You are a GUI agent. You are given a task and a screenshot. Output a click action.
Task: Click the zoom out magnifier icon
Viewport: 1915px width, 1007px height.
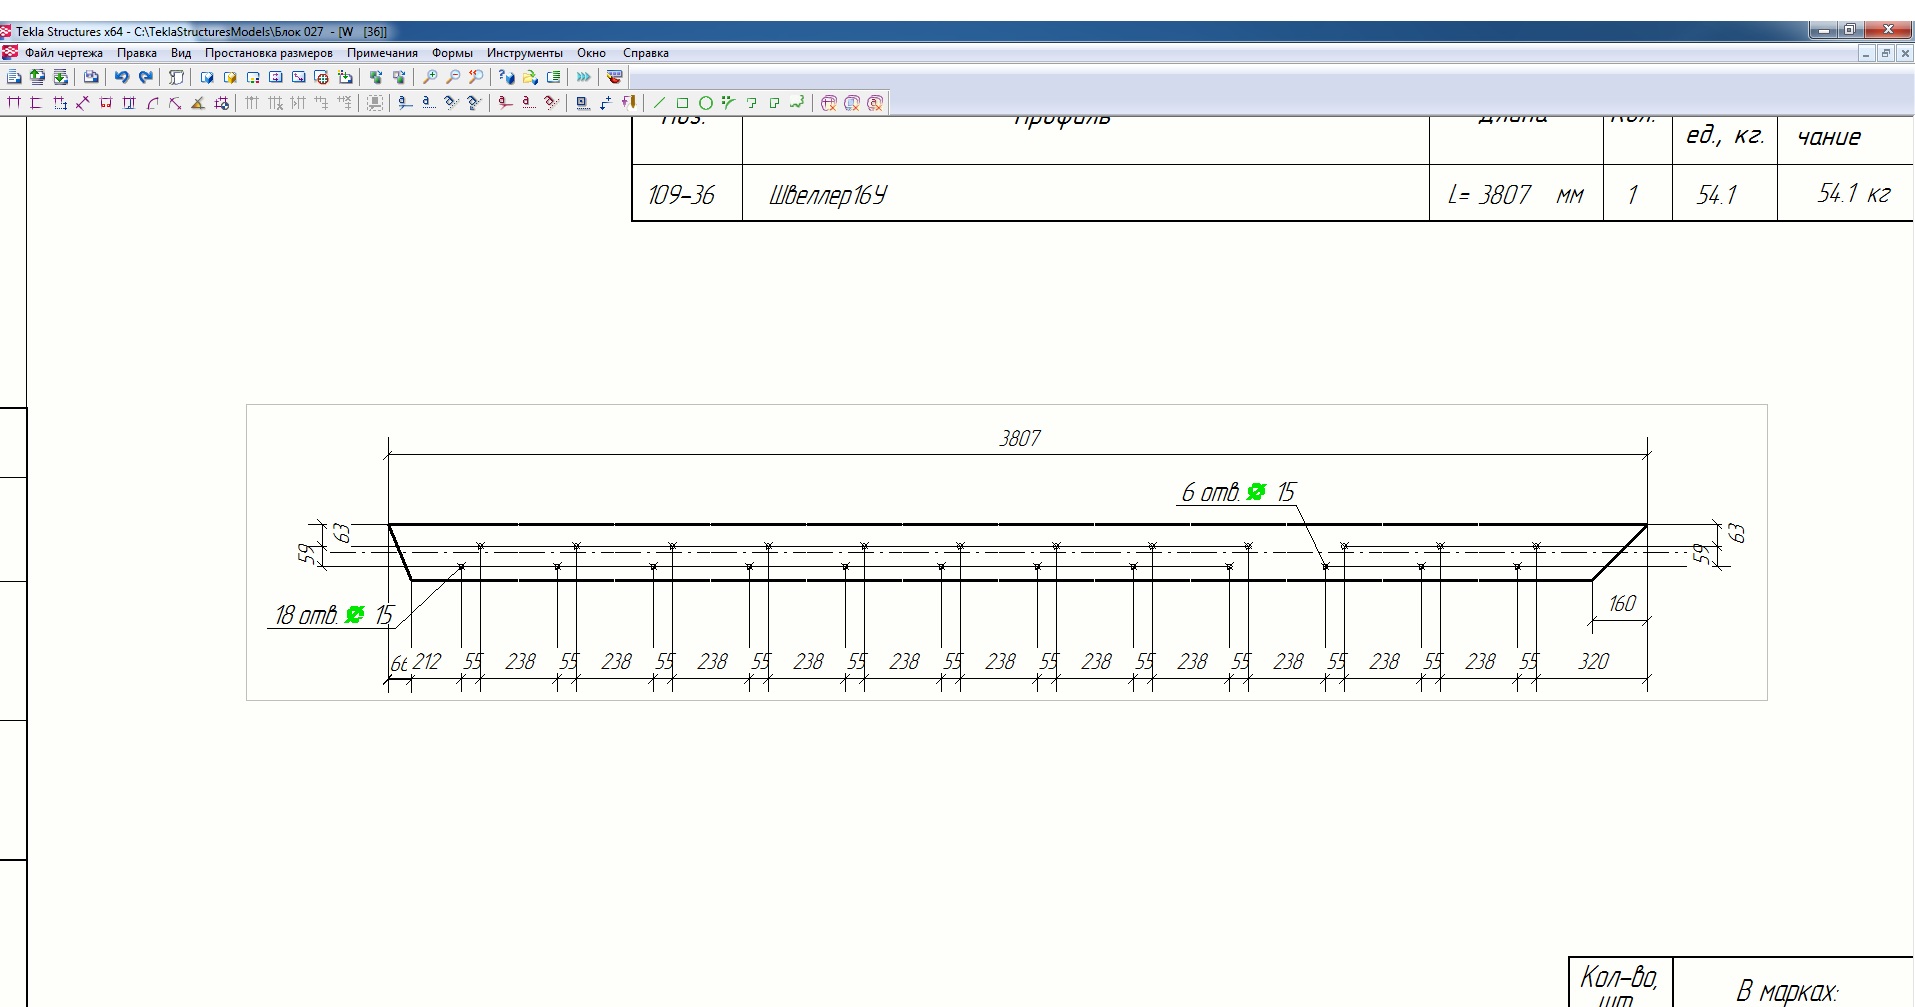coord(453,77)
